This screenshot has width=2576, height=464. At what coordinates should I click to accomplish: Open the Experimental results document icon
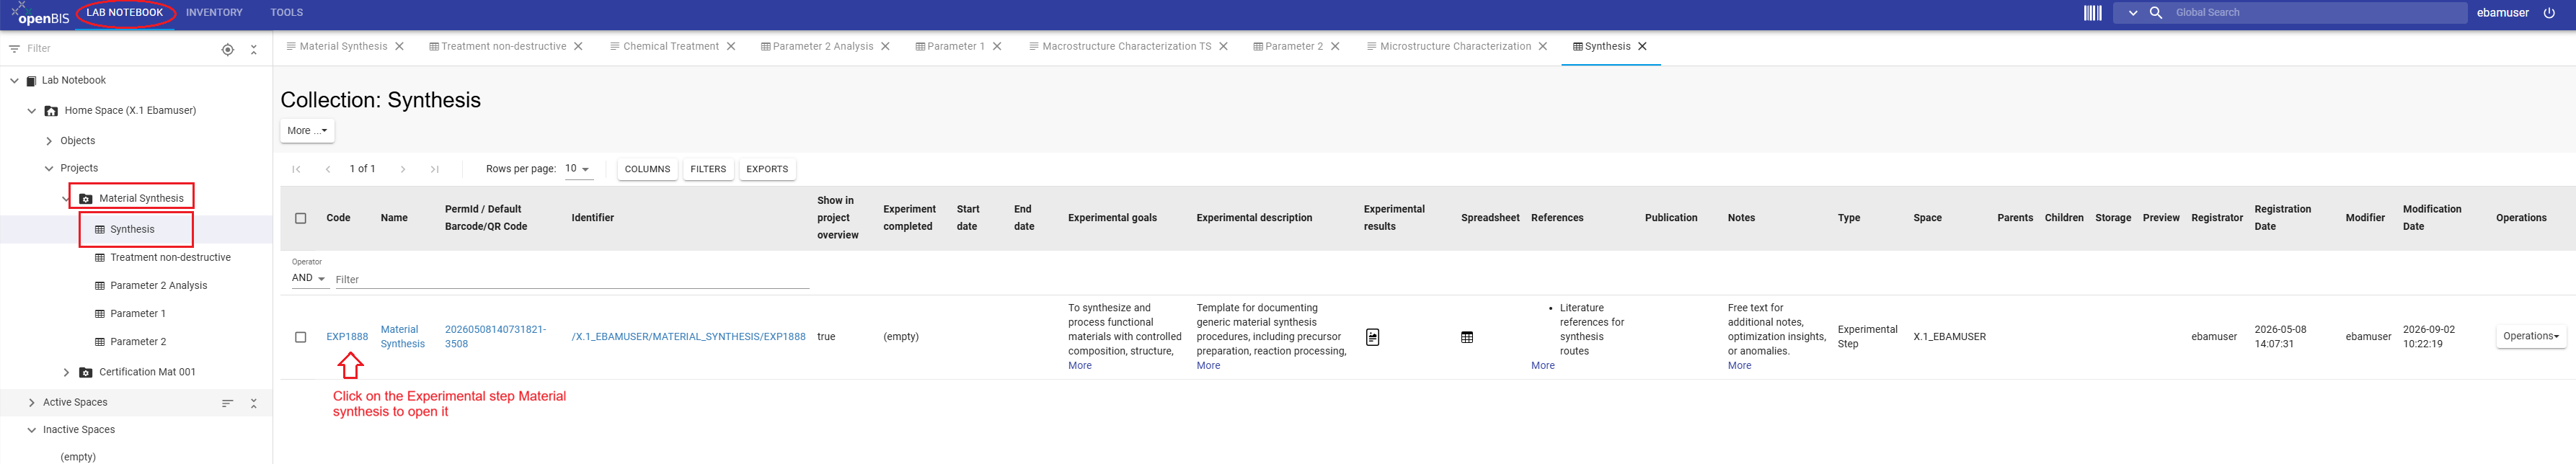[1372, 337]
